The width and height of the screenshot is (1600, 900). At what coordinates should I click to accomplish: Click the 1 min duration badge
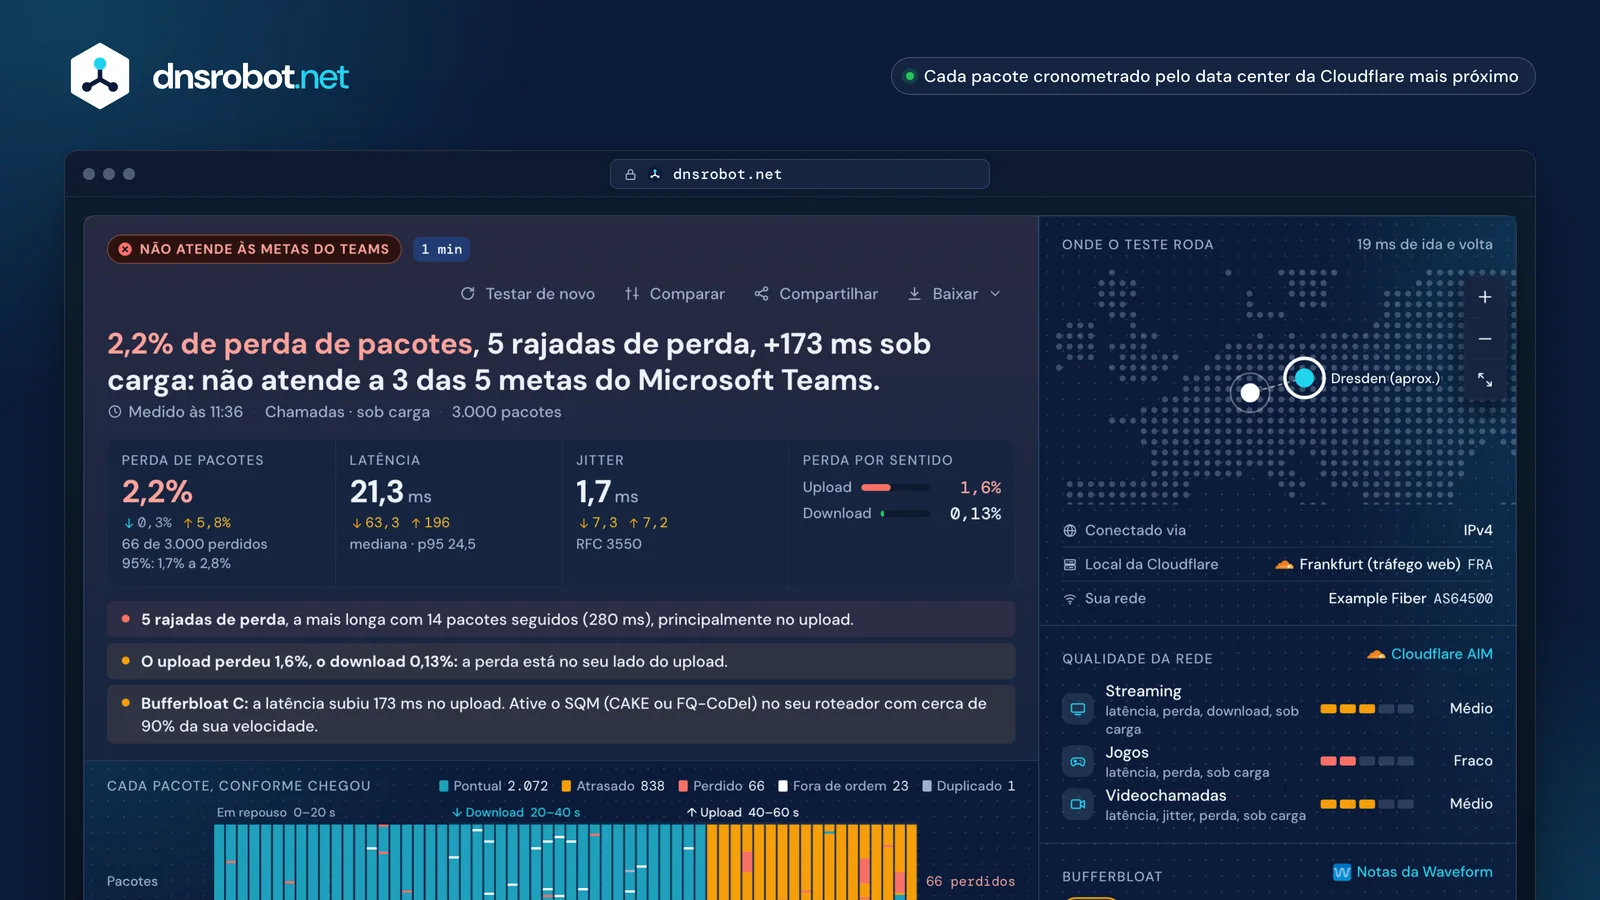point(442,249)
